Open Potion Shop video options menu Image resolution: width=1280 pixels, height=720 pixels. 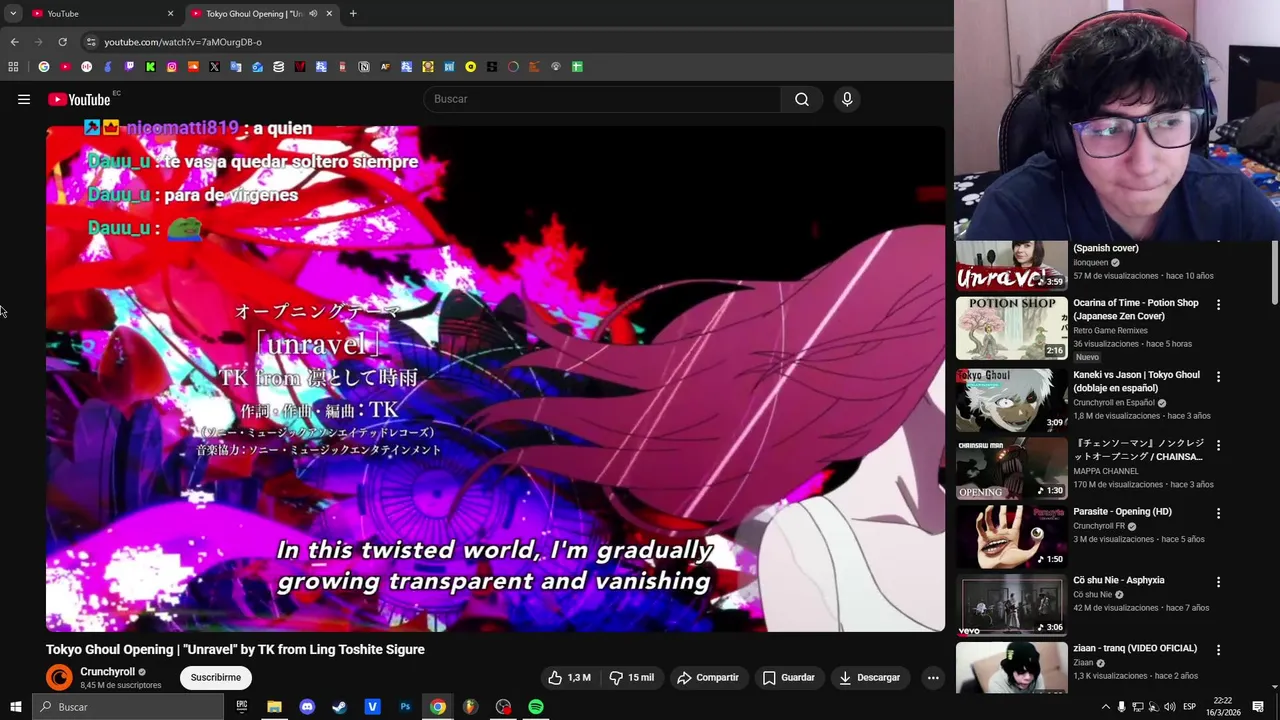(1218, 304)
